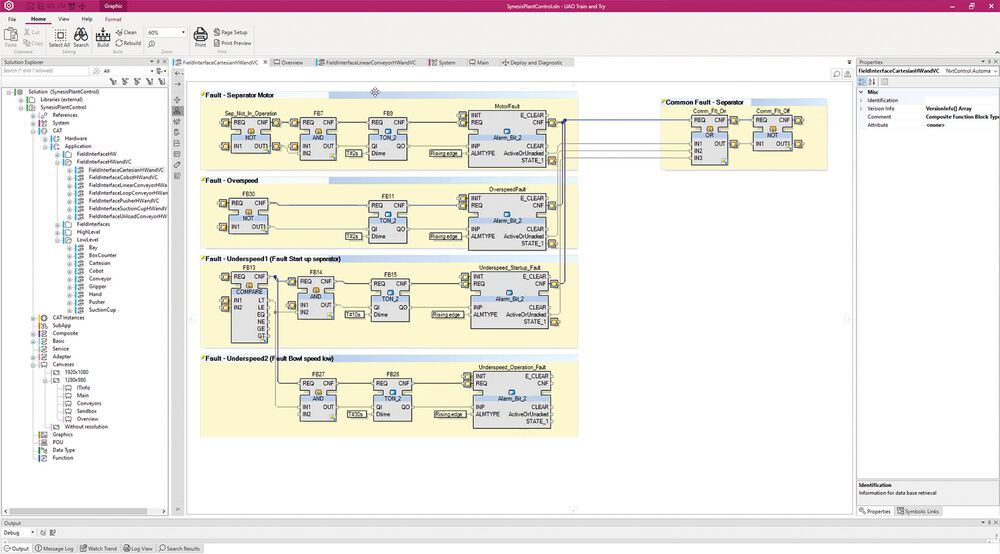The width and height of the screenshot is (1000, 554).
Task: Open the Log View tab at bottom
Action: coord(138,548)
